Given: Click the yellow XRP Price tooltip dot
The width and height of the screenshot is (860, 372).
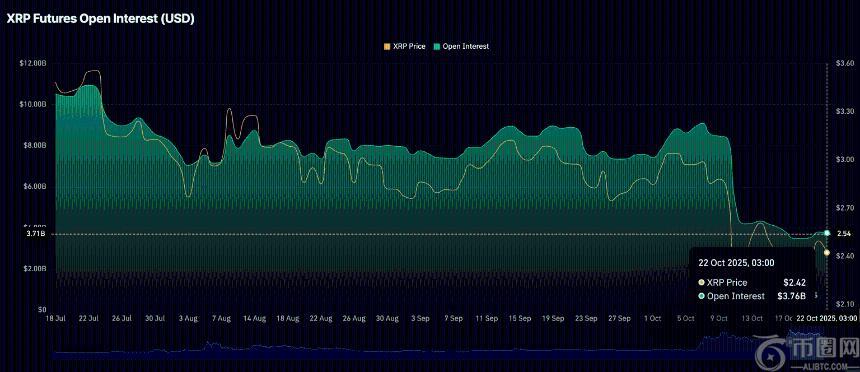Looking at the screenshot, I should (x=701, y=283).
